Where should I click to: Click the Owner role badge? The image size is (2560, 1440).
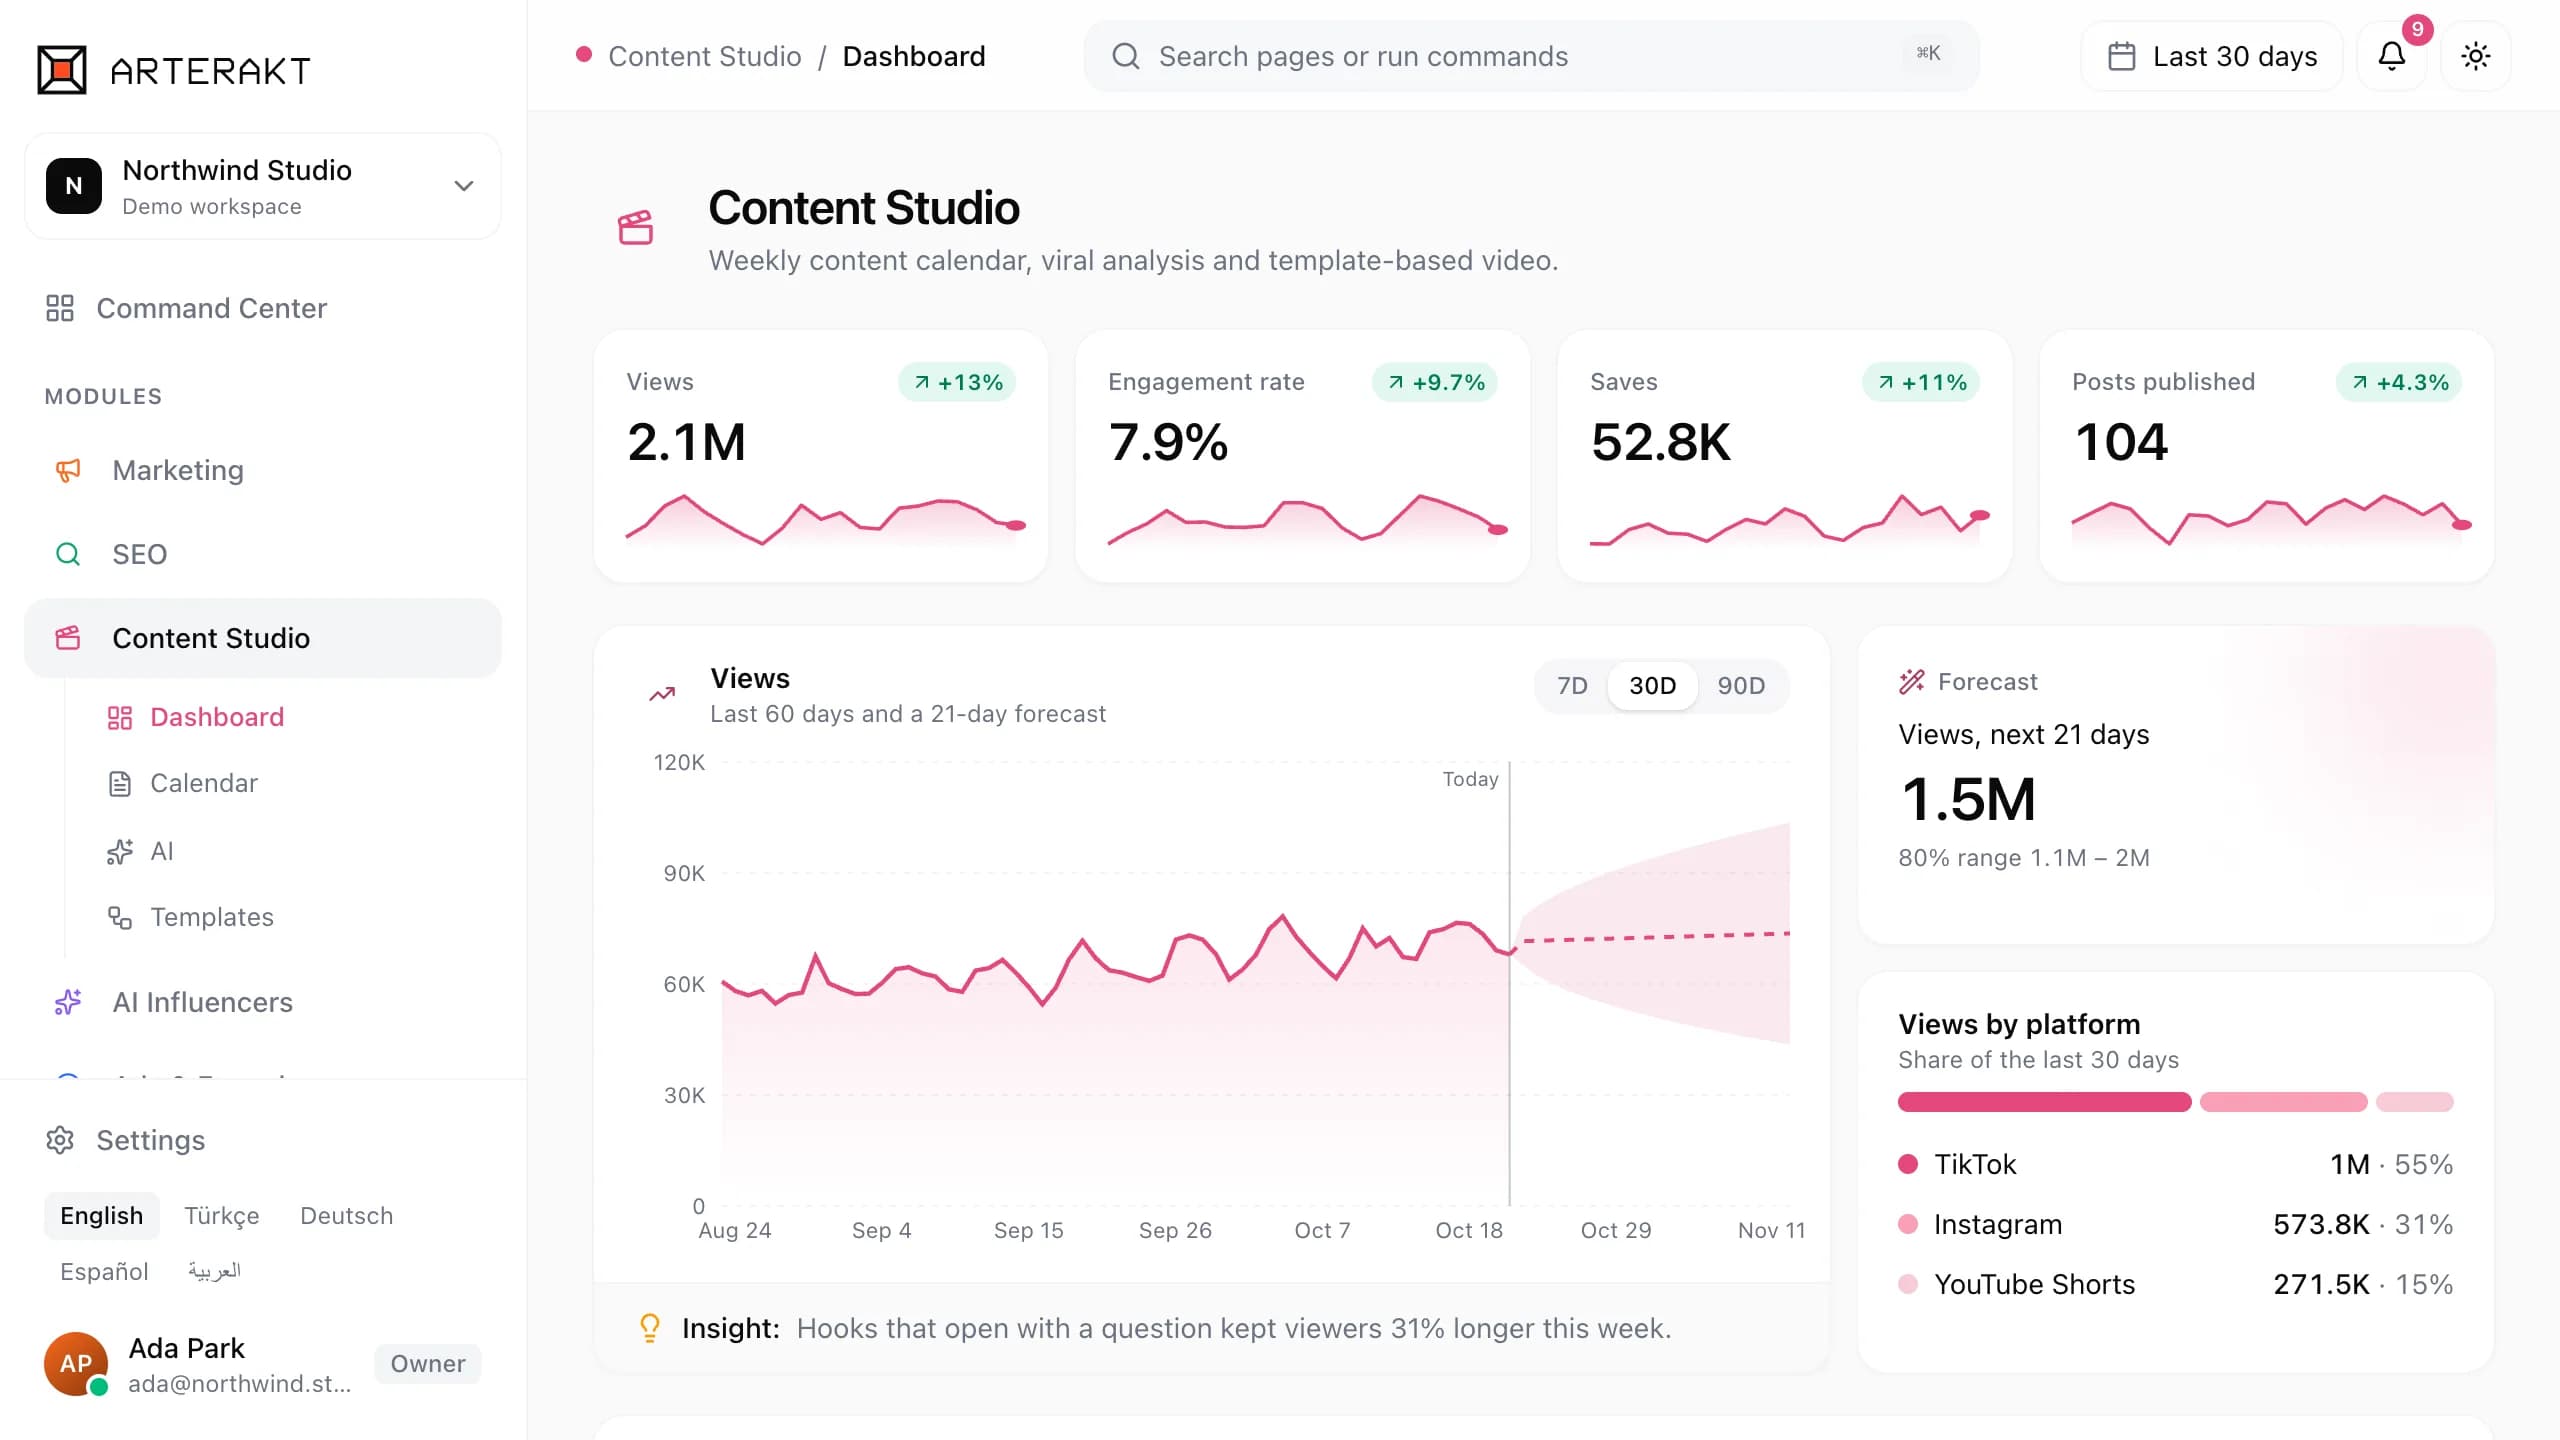tap(428, 1364)
